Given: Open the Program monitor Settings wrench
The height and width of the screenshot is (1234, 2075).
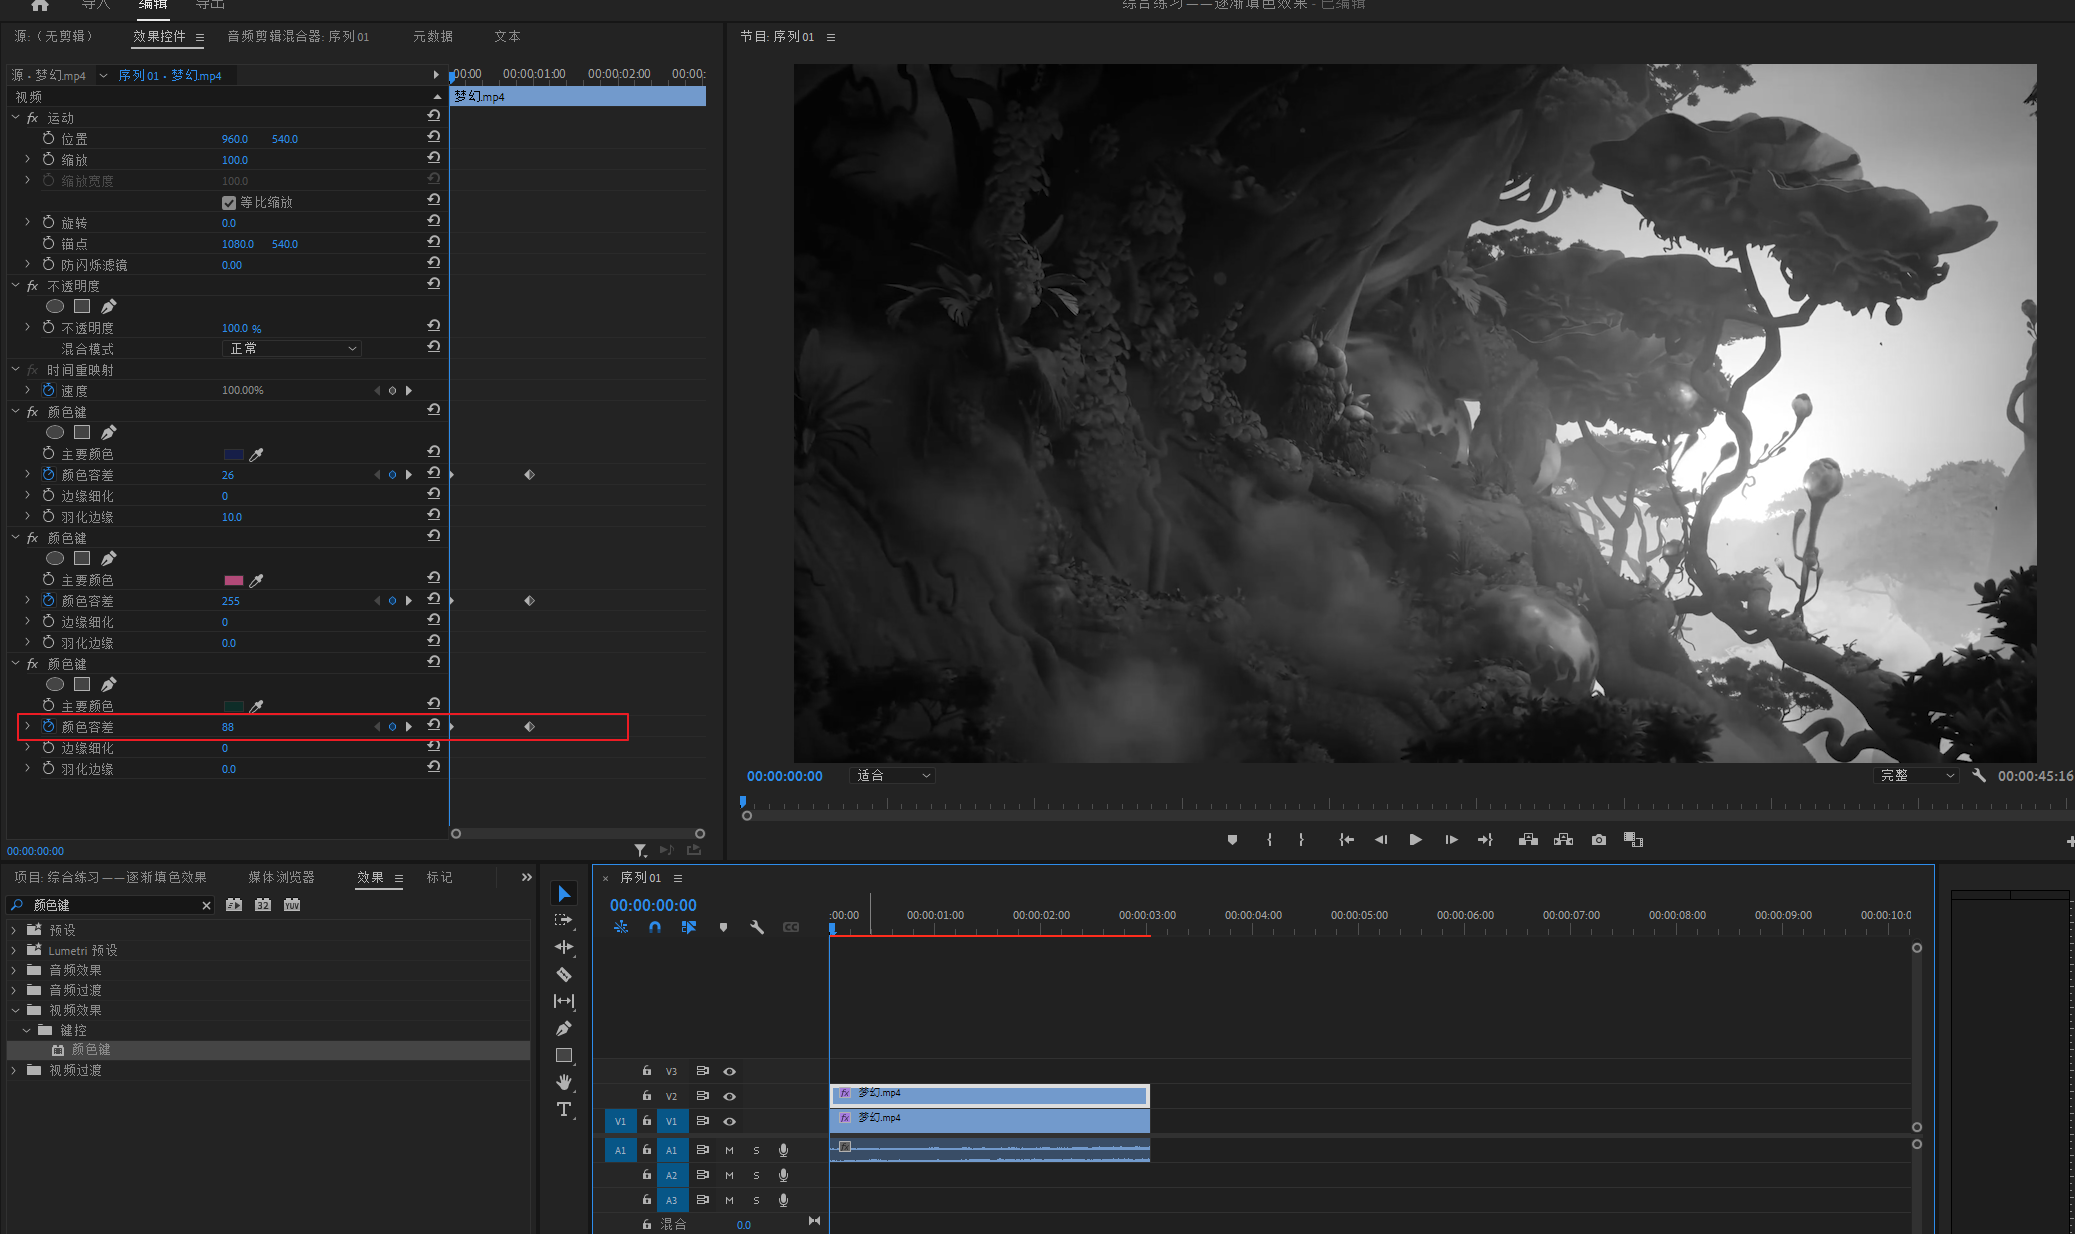Looking at the screenshot, I should (x=1978, y=776).
